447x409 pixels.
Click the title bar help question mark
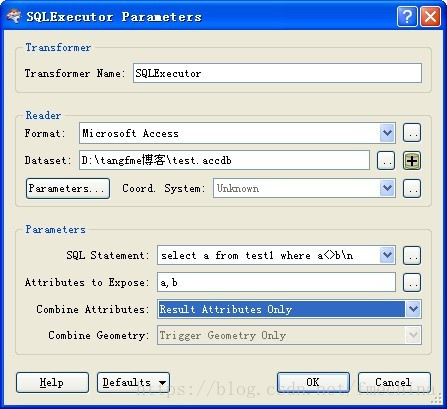407,16
